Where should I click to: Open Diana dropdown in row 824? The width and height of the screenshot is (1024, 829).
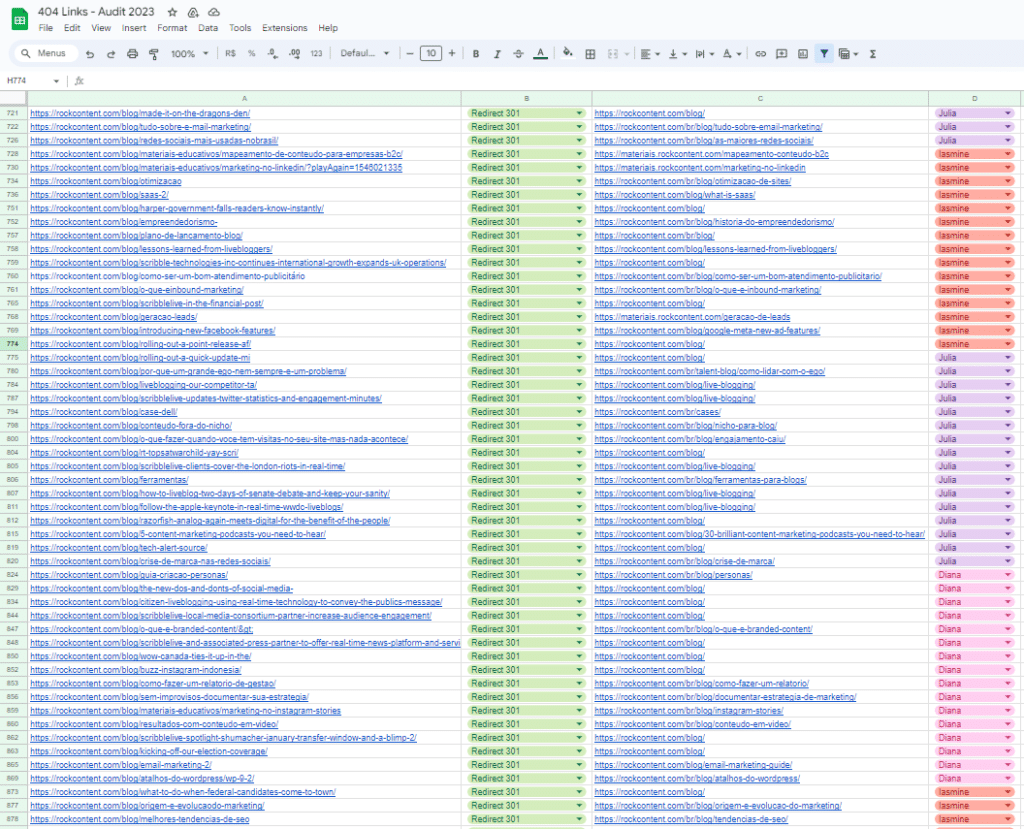click(x=1008, y=575)
